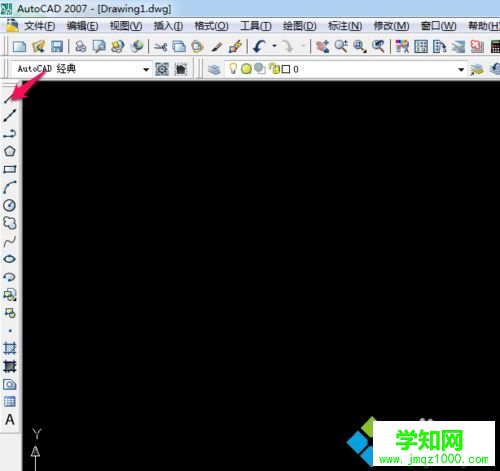This screenshot has width=500, height=471.
Task: Toggle layer 0 freeze sun icon
Action: click(x=246, y=69)
